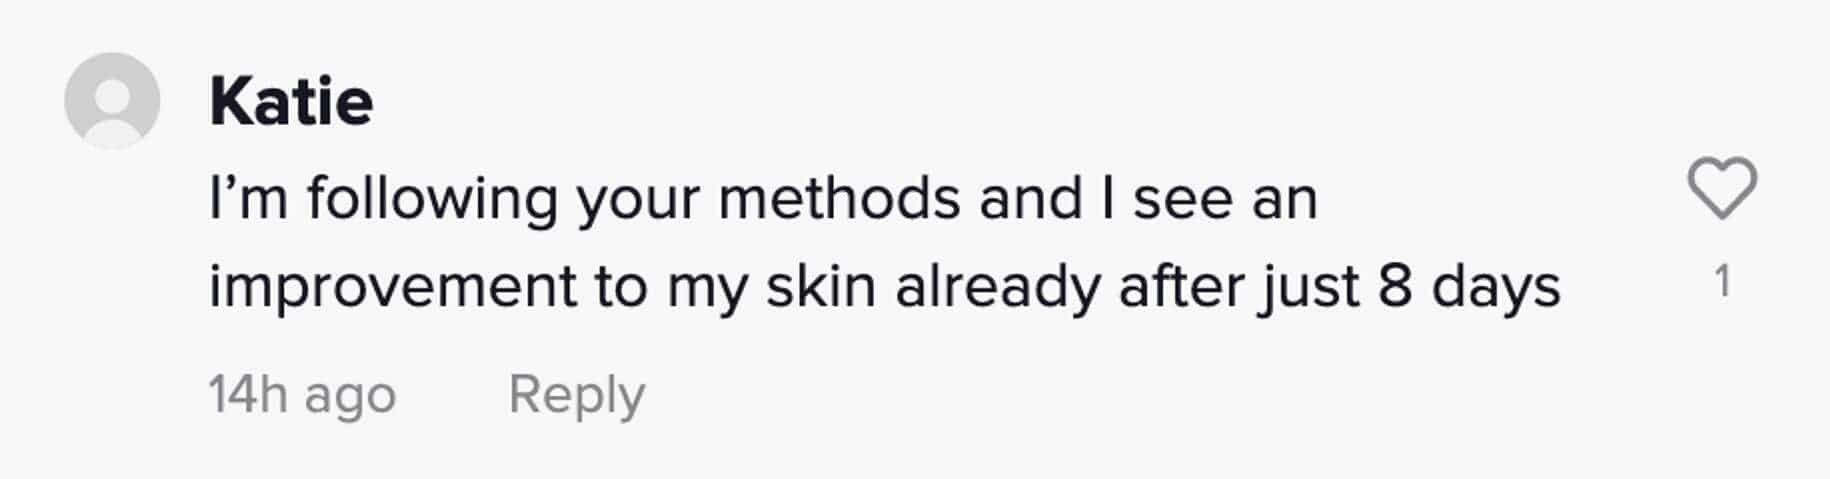
Task: Select the Reply link beside timestamp
Action: [576, 394]
